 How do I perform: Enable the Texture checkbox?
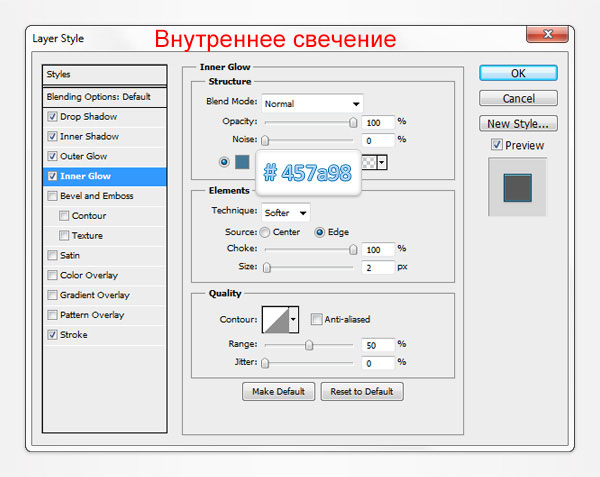click(64, 236)
